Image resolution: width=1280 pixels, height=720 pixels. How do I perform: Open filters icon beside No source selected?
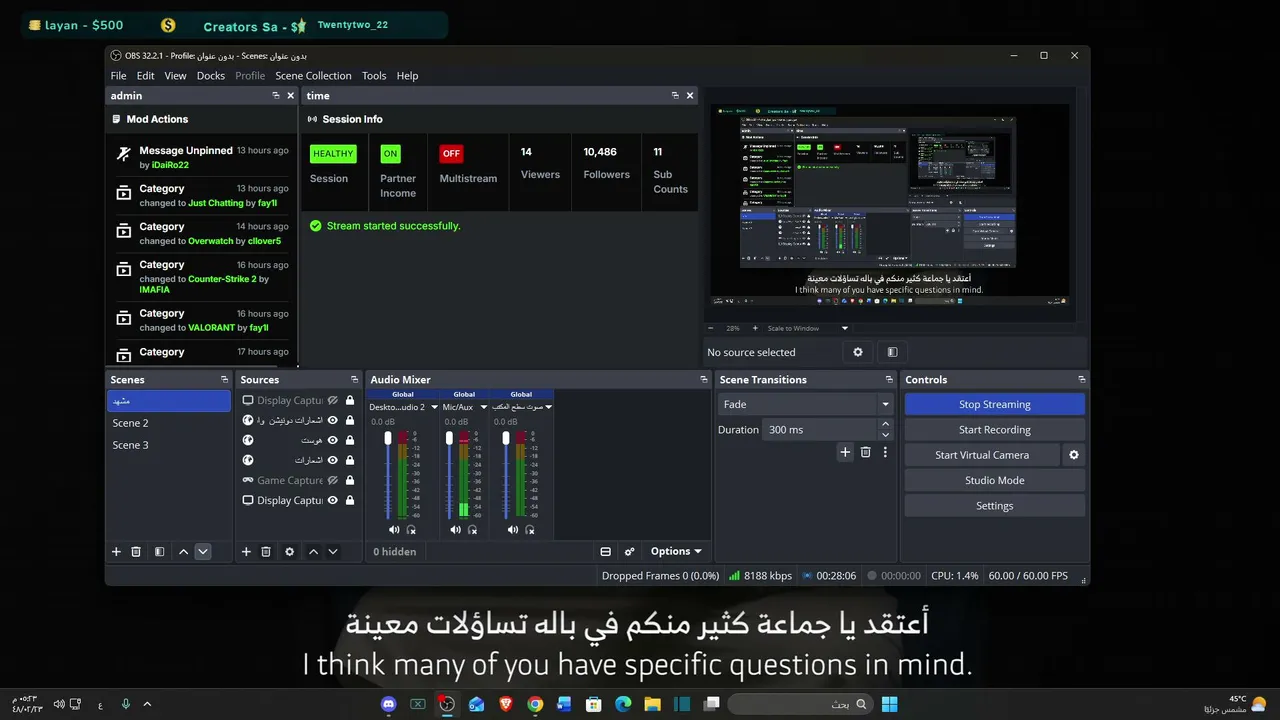click(x=892, y=352)
